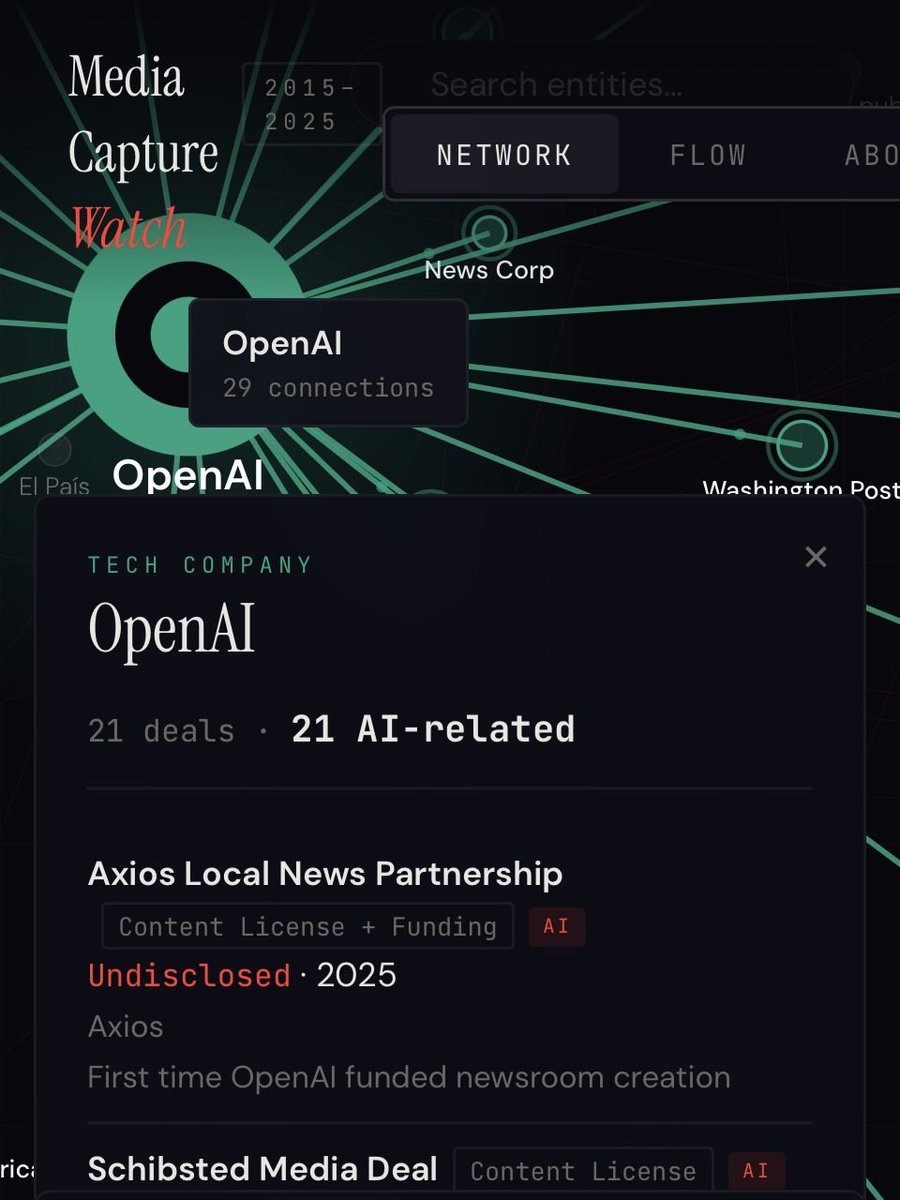This screenshot has height=1200, width=900.
Task: Click the white OpenAI label below the node
Action: [188, 476]
